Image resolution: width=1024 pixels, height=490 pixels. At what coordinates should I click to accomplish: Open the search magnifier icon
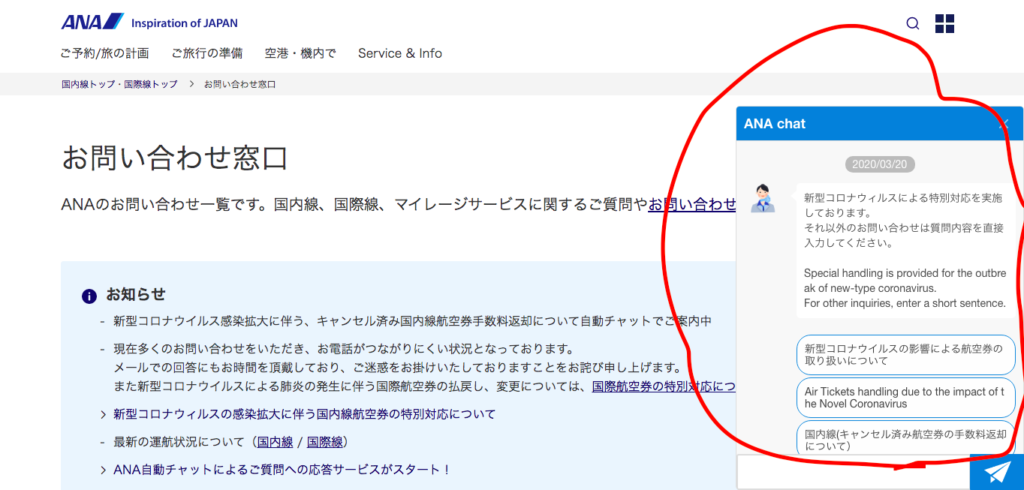pyautogui.click(x=913, y=24)
